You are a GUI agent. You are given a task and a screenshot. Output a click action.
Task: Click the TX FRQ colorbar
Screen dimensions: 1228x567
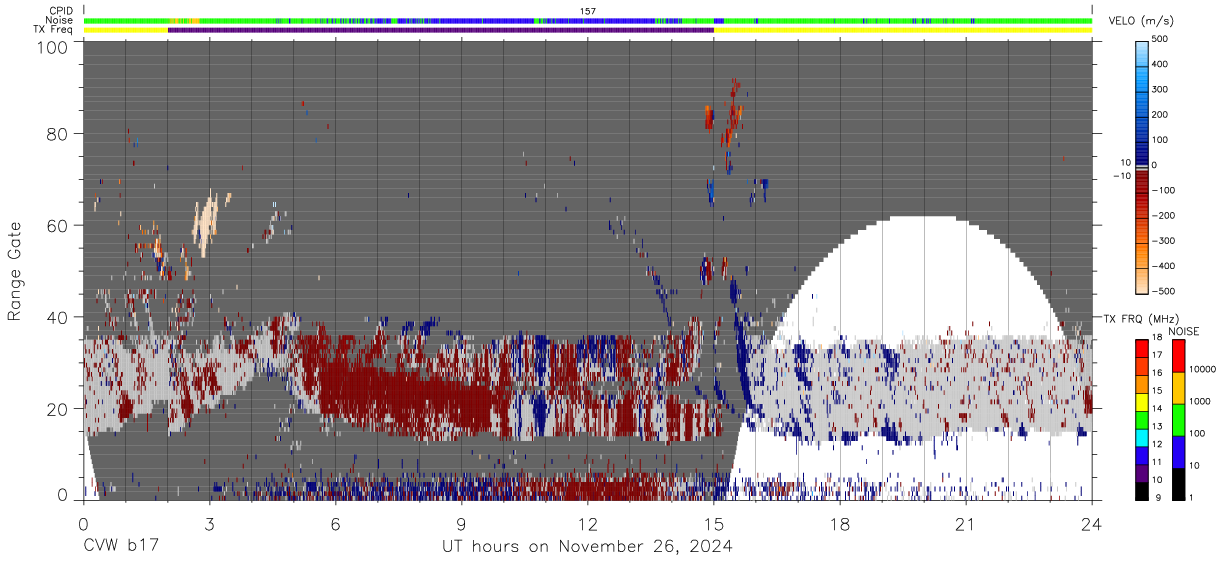tap(1142, 419)
